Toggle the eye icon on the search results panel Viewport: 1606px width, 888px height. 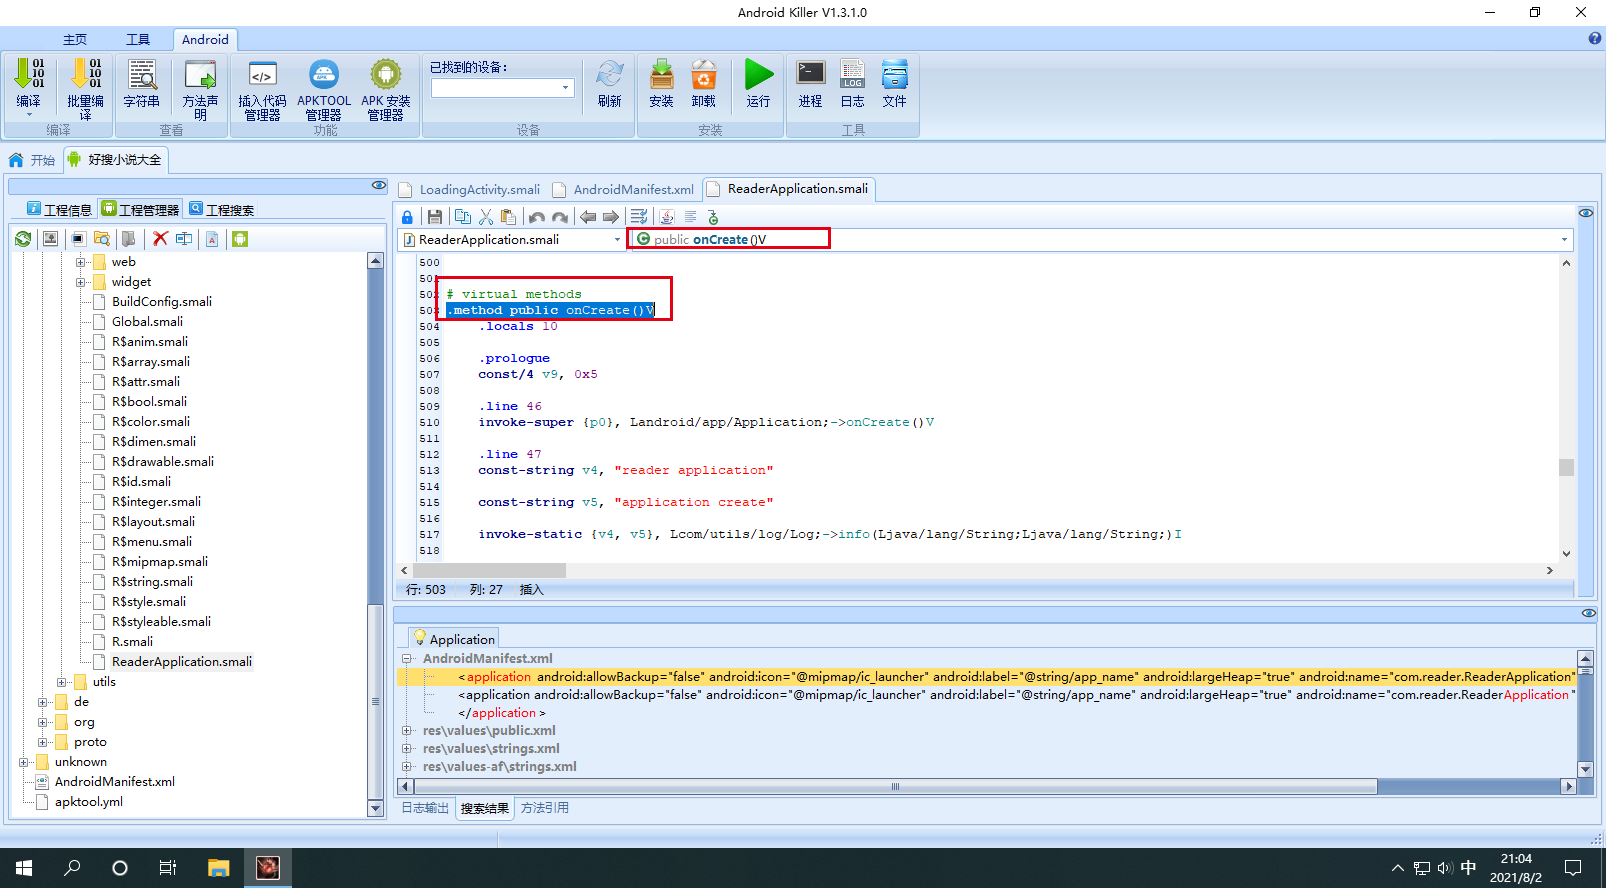(x=1589, y=613)
